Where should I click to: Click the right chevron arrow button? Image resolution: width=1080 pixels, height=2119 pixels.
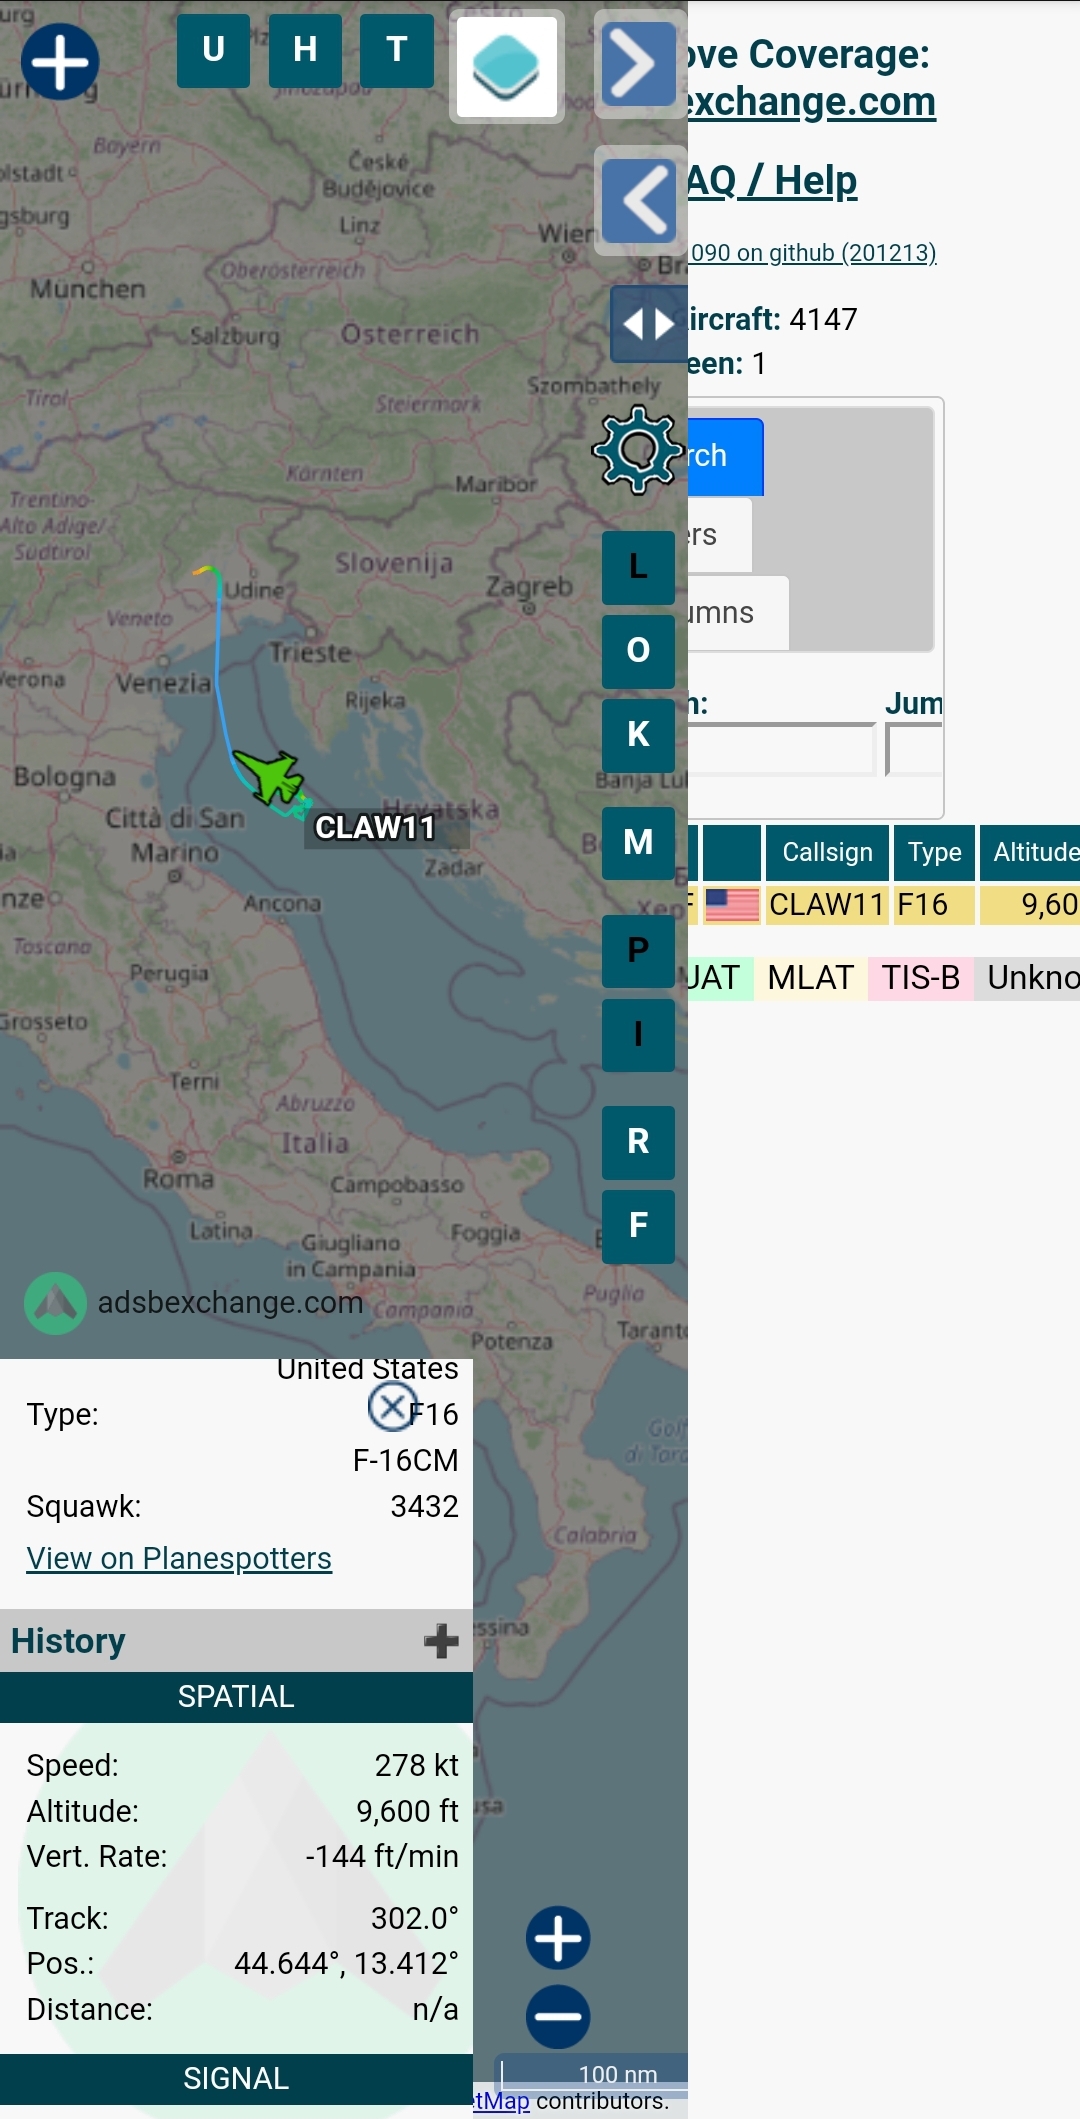pyautogui.click(x=640, y=65)
